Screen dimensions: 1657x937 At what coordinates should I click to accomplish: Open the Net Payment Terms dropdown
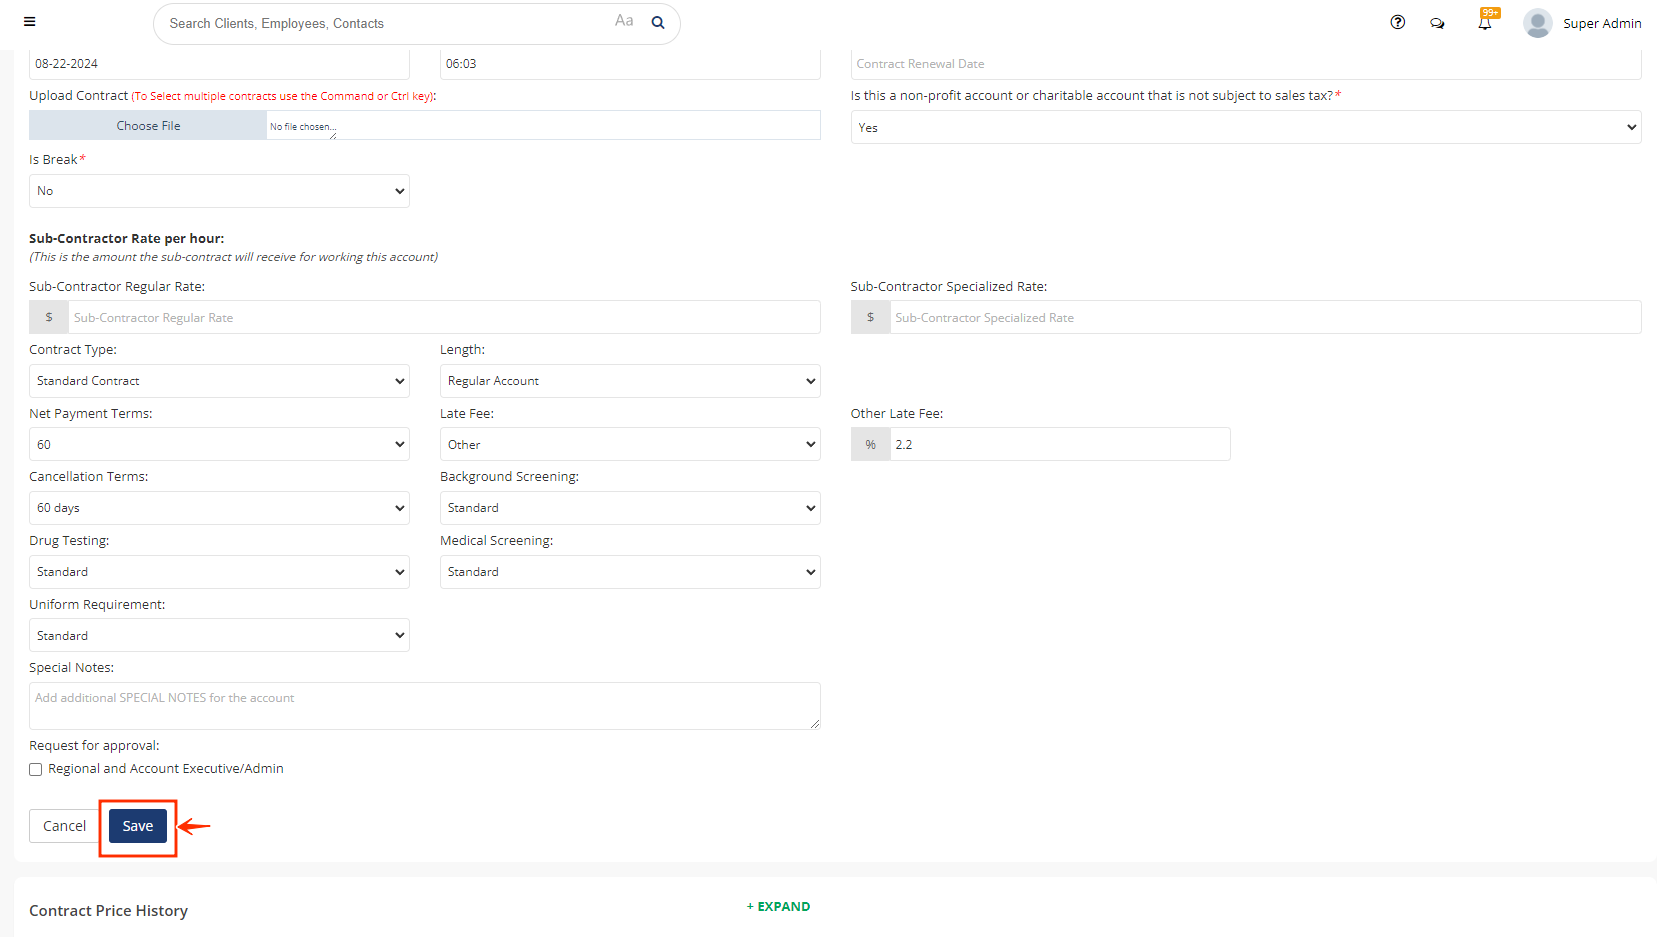(x=219, y=445)
